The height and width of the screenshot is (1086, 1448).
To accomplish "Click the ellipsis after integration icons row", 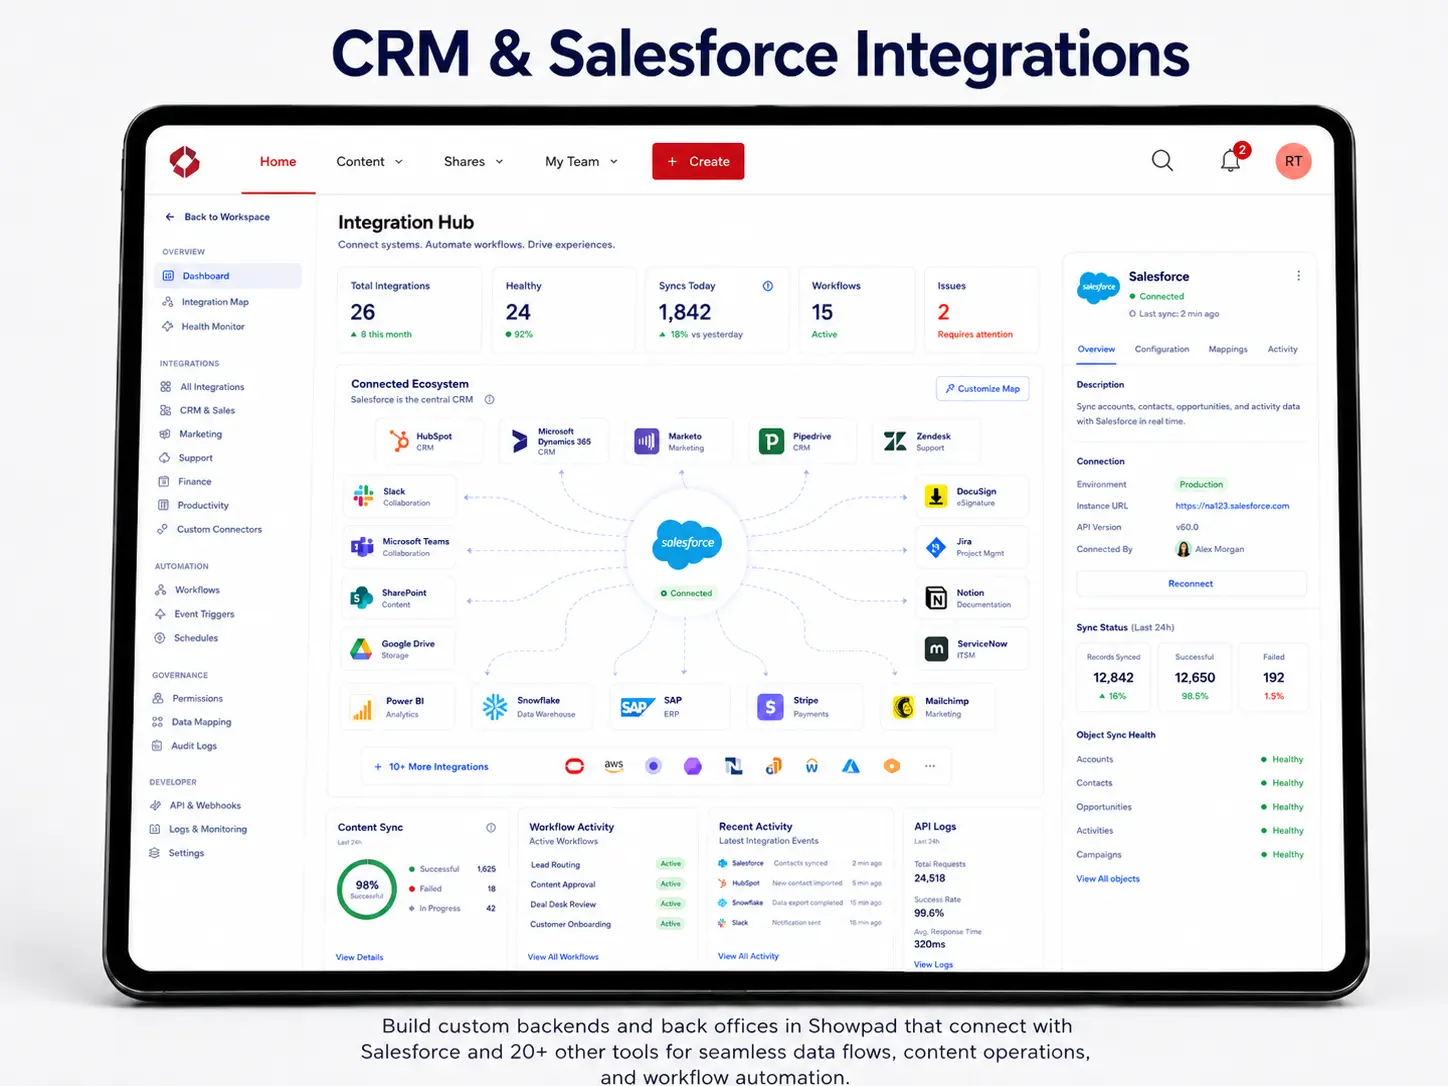I will pos(930,766).
